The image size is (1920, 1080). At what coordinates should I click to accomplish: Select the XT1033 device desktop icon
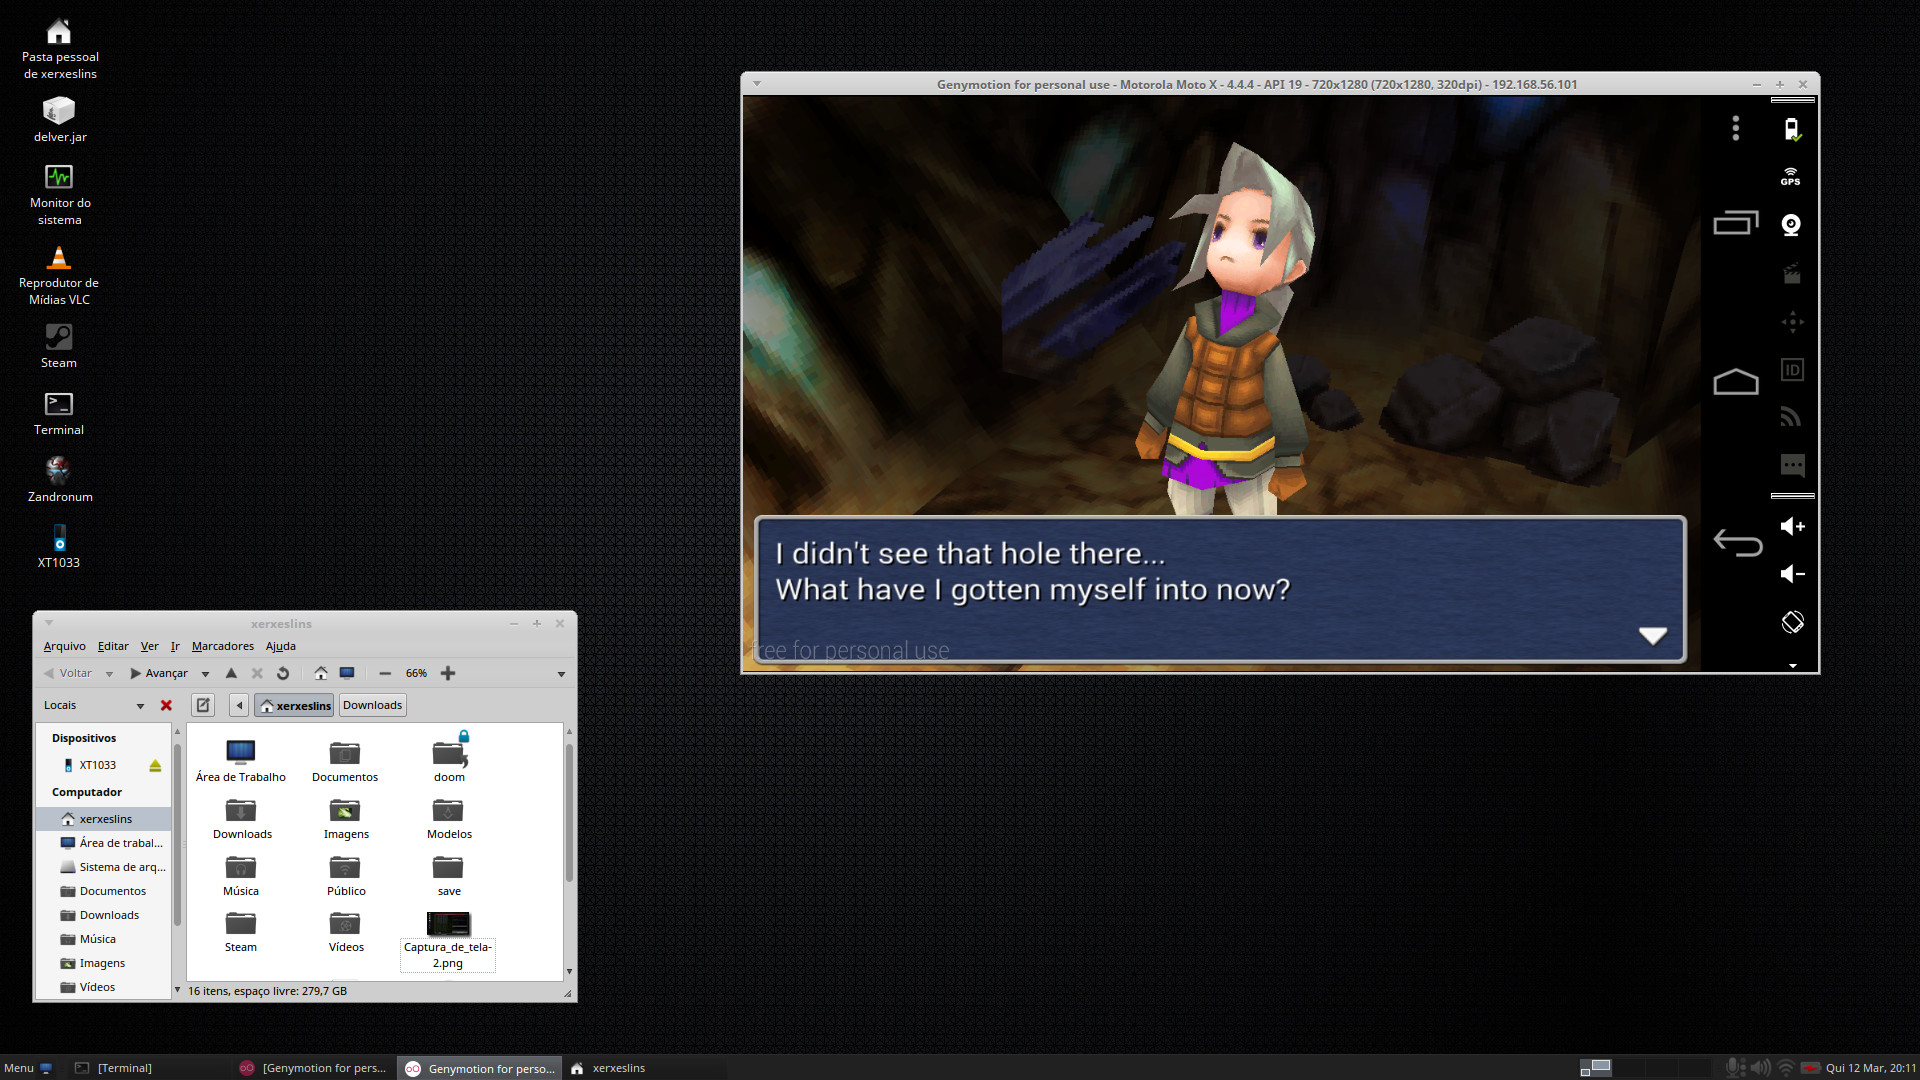[x=59, y=546]
